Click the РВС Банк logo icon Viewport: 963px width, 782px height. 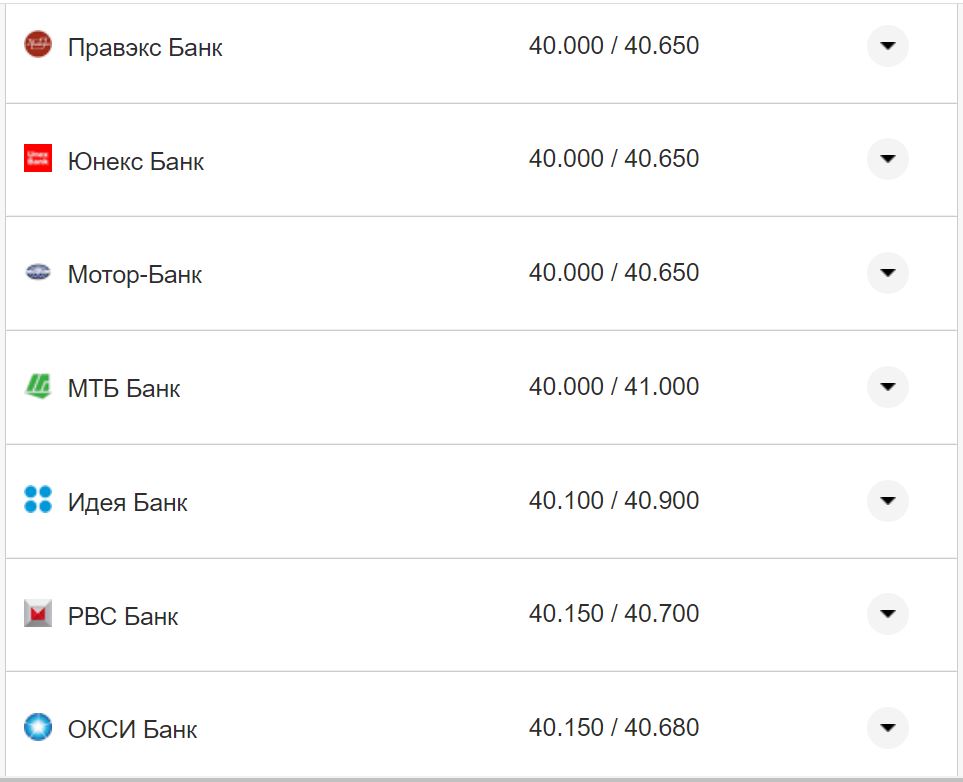[x=38, y=614]
